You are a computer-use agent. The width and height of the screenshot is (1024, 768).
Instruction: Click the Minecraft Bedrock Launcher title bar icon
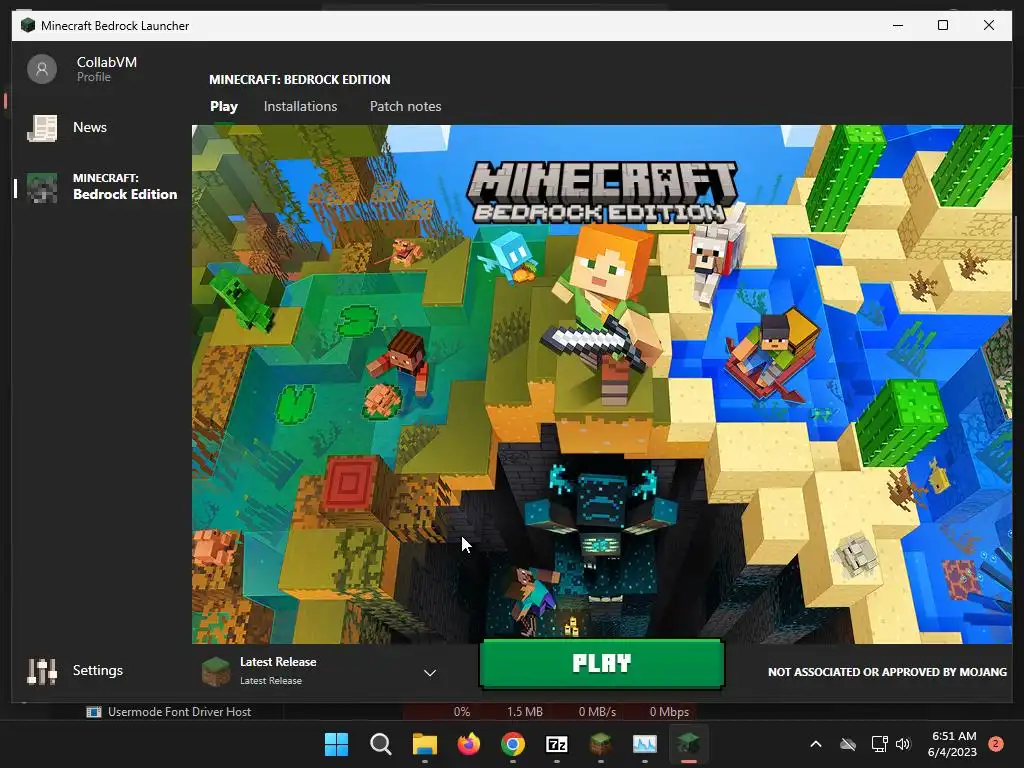point(27,25)
